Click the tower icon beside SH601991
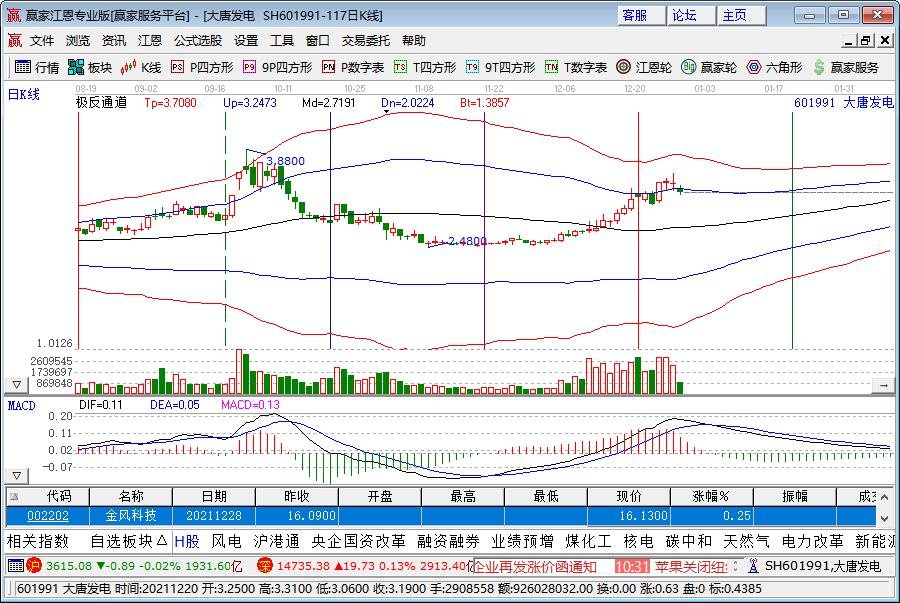Viewport: 900px width, 603px height. [x=754, y=566]
